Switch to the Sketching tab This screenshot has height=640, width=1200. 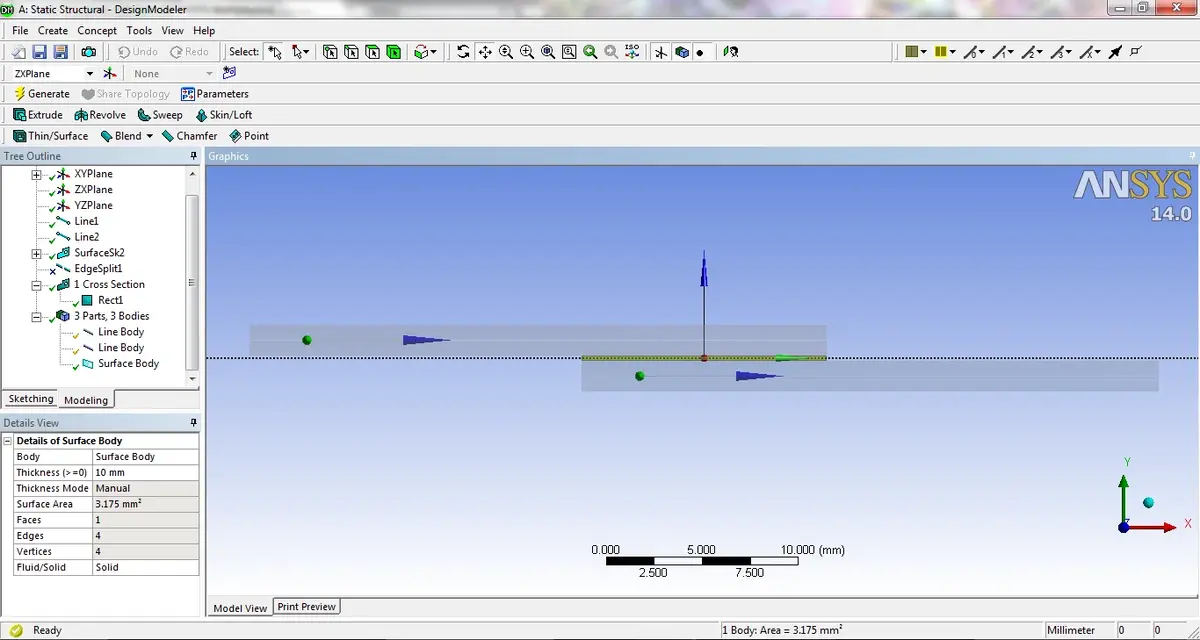[x=30, y=399]
